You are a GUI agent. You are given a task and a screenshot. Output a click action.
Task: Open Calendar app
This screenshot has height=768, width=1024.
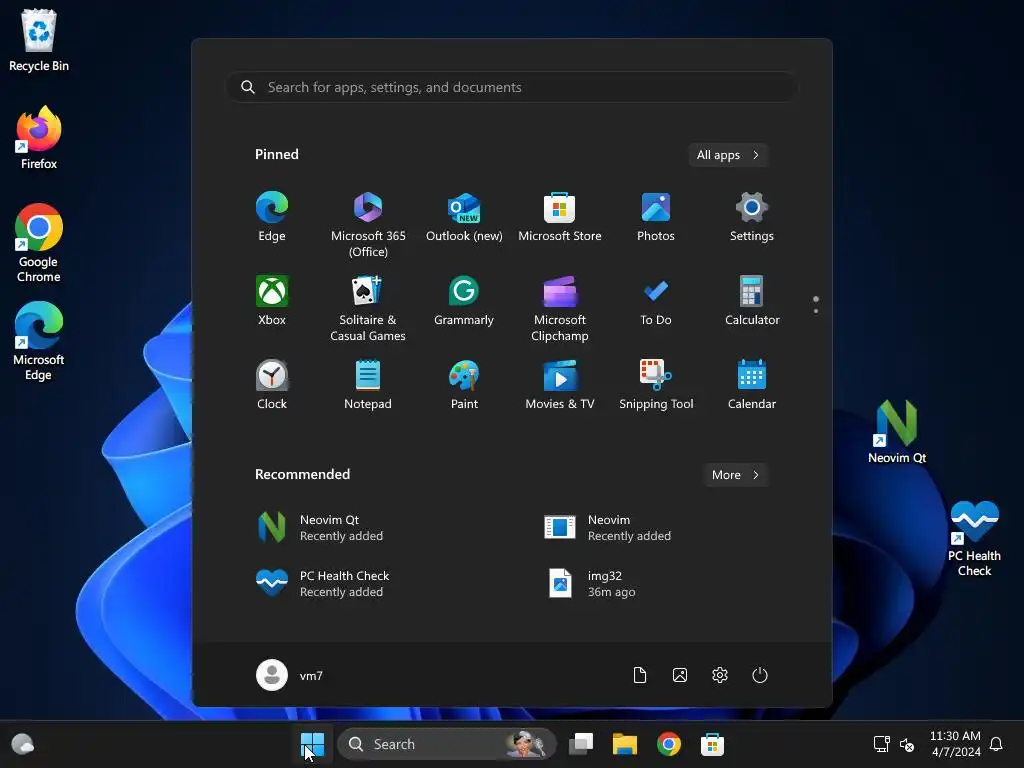click(752, 385)
